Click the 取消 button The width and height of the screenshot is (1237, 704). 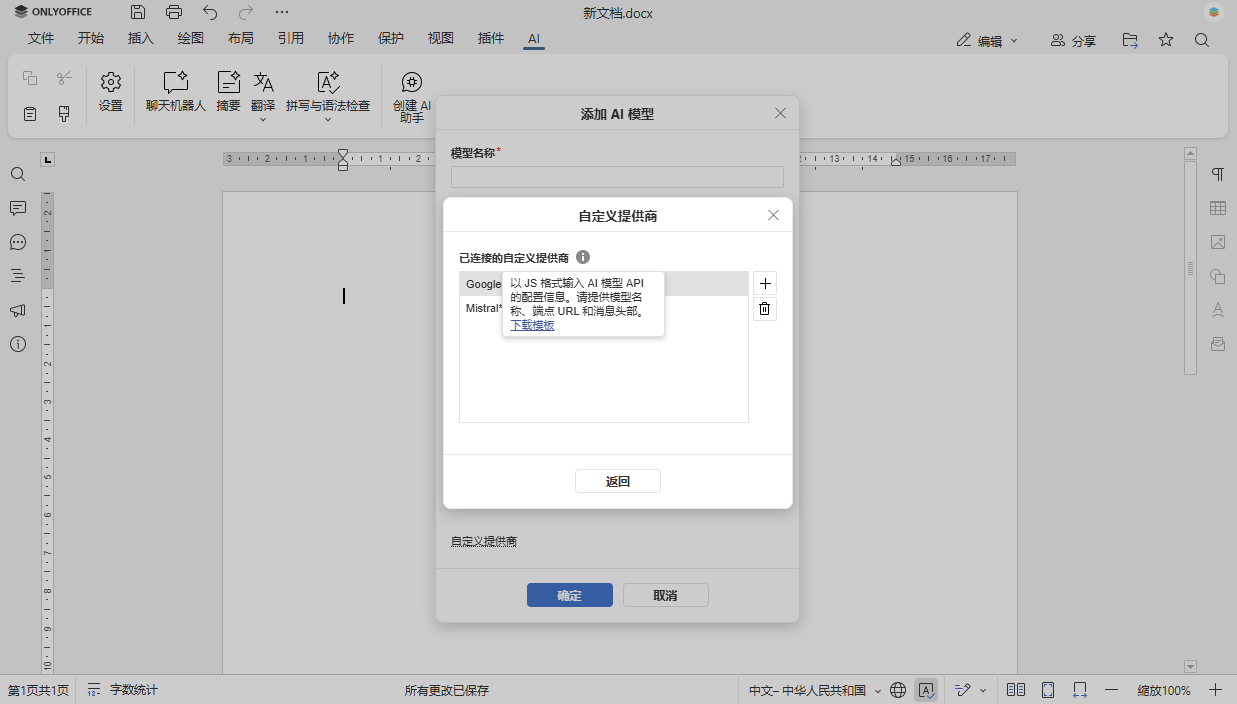coord(666,595)
